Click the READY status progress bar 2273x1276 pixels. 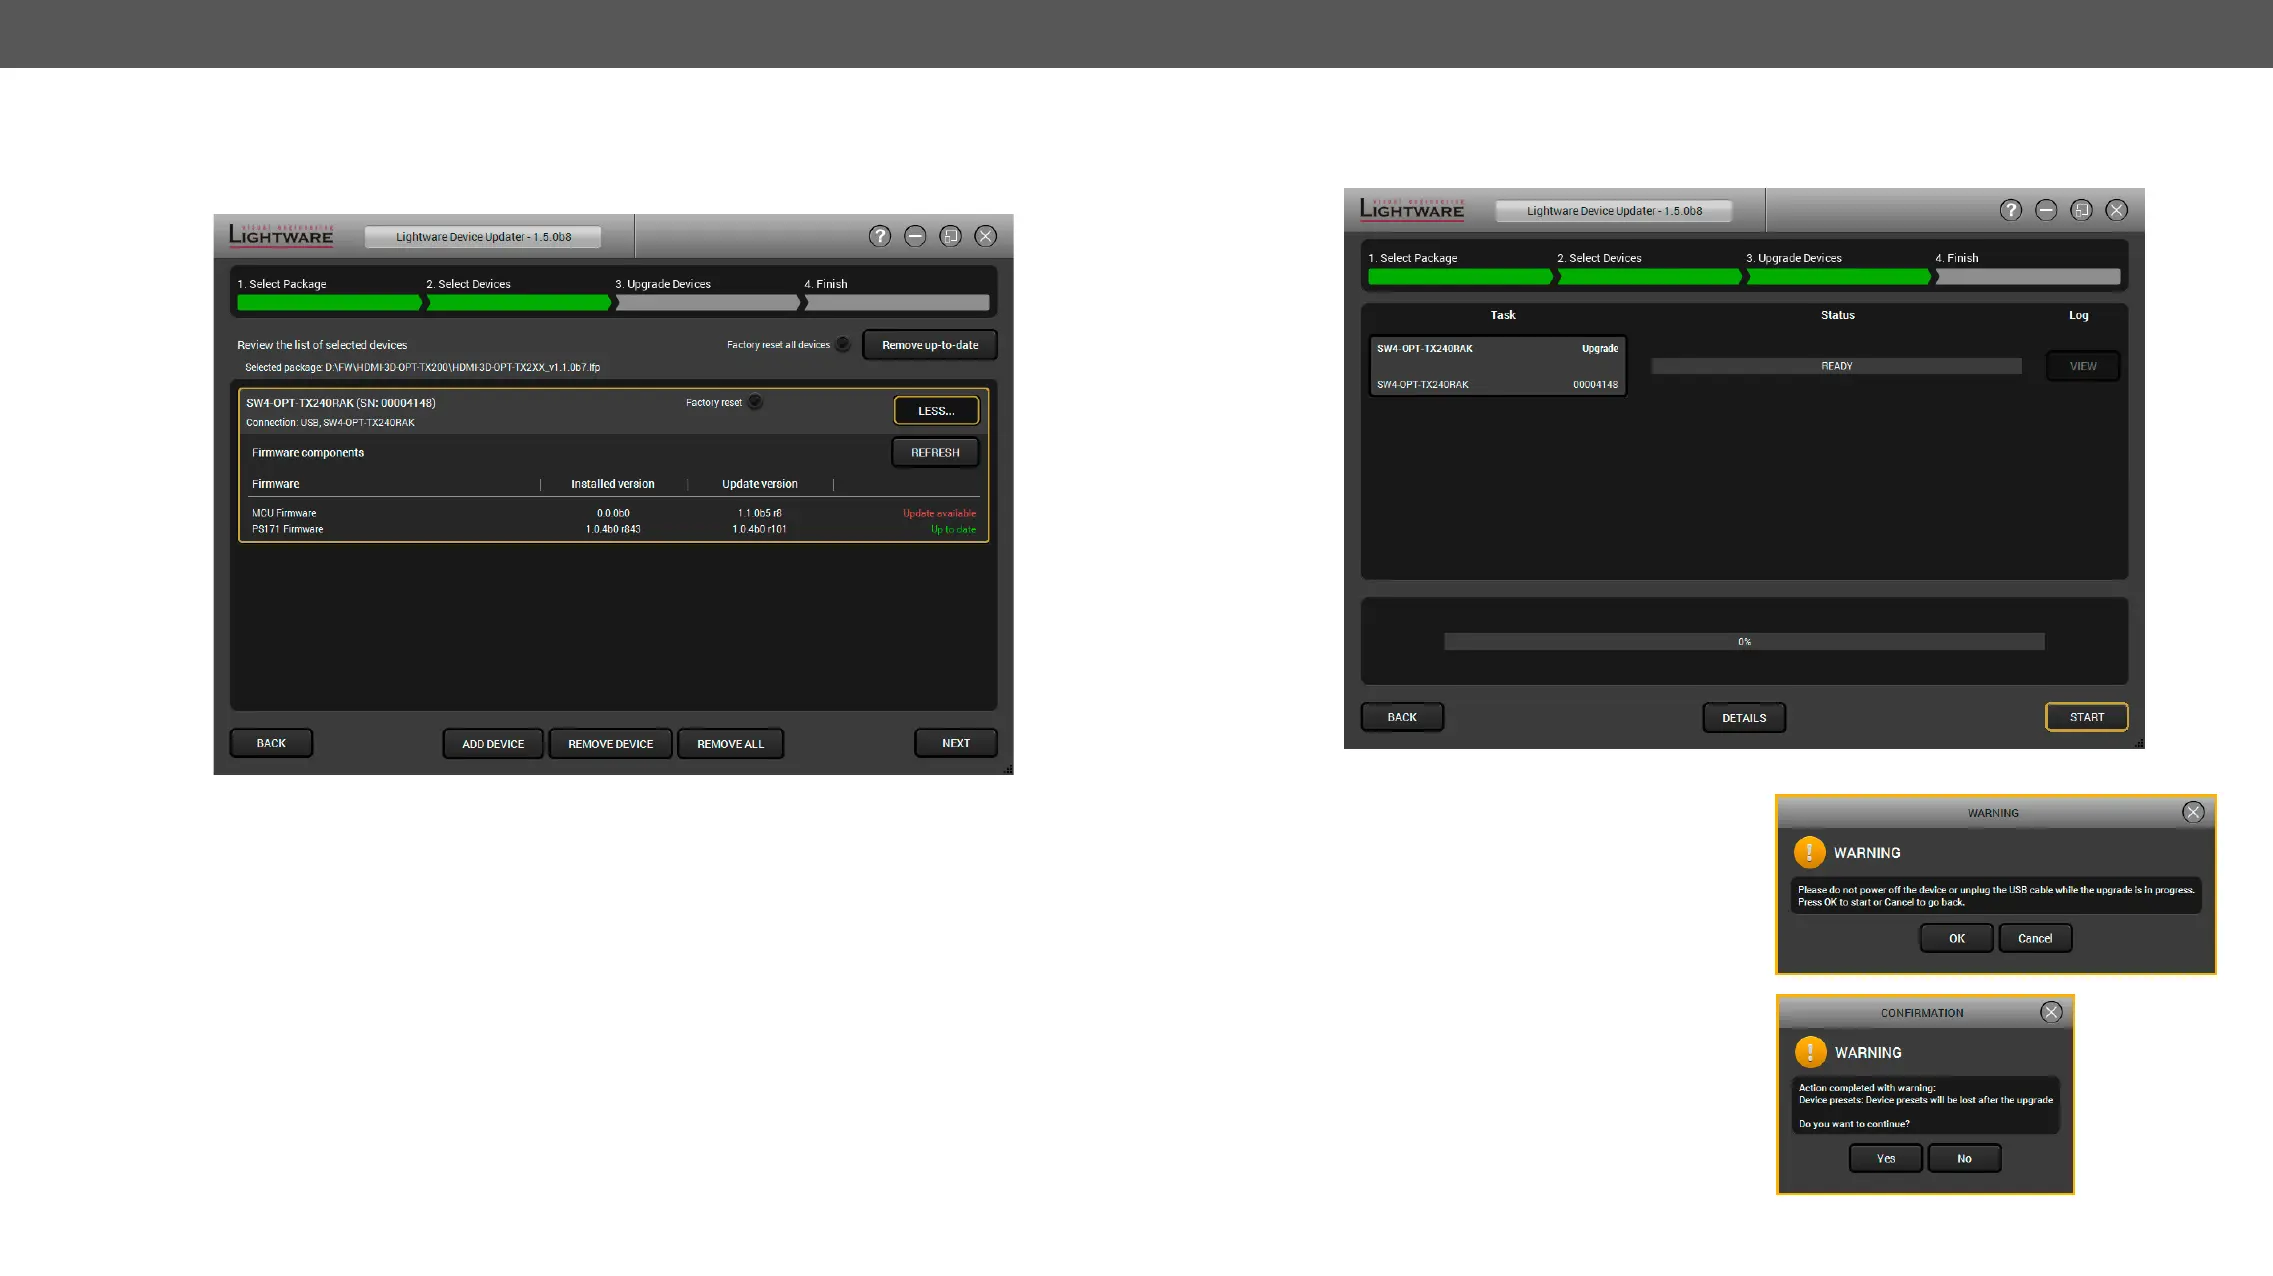pos(1836,366)
